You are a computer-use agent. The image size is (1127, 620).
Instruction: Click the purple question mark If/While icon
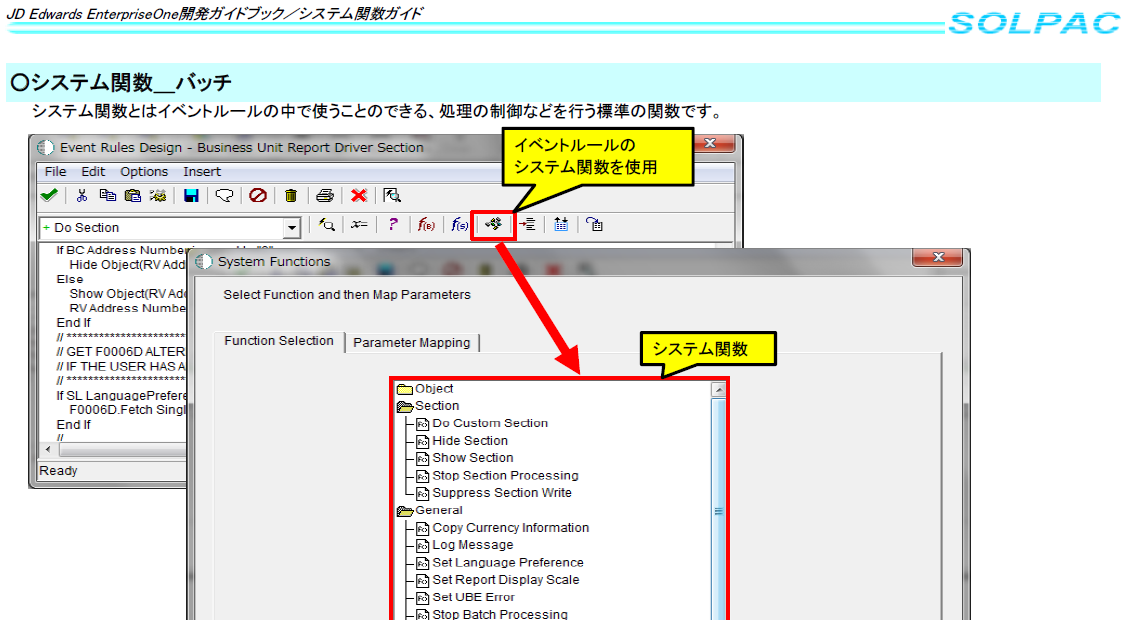pos(392,225)
